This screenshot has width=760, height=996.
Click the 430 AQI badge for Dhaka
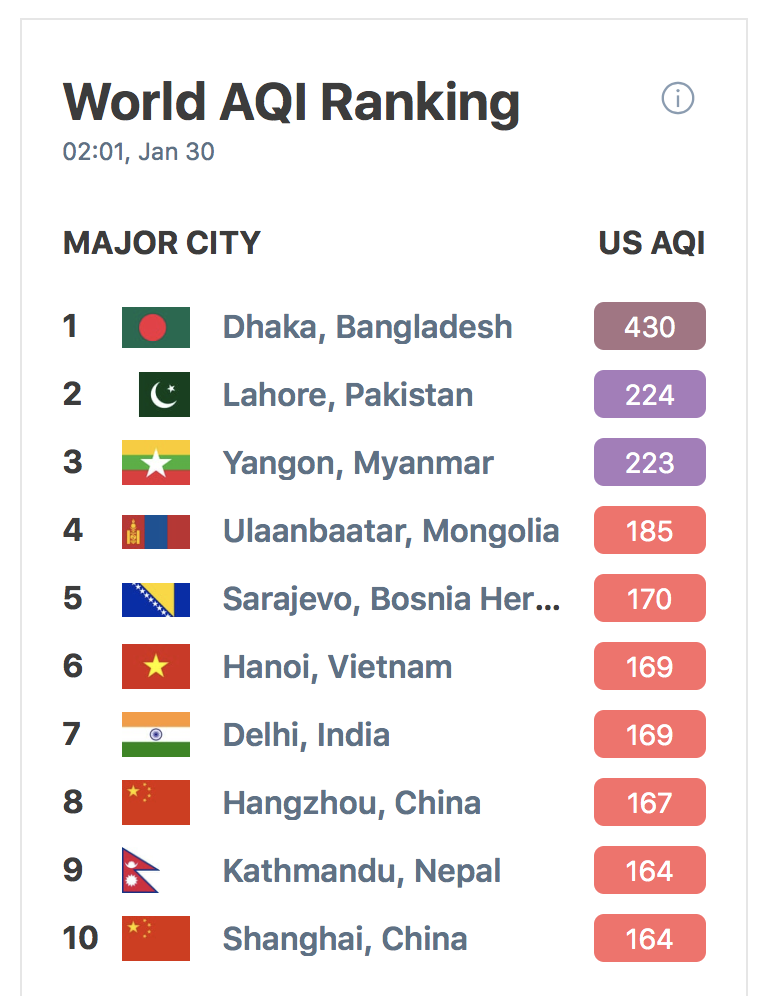(649, 326)
